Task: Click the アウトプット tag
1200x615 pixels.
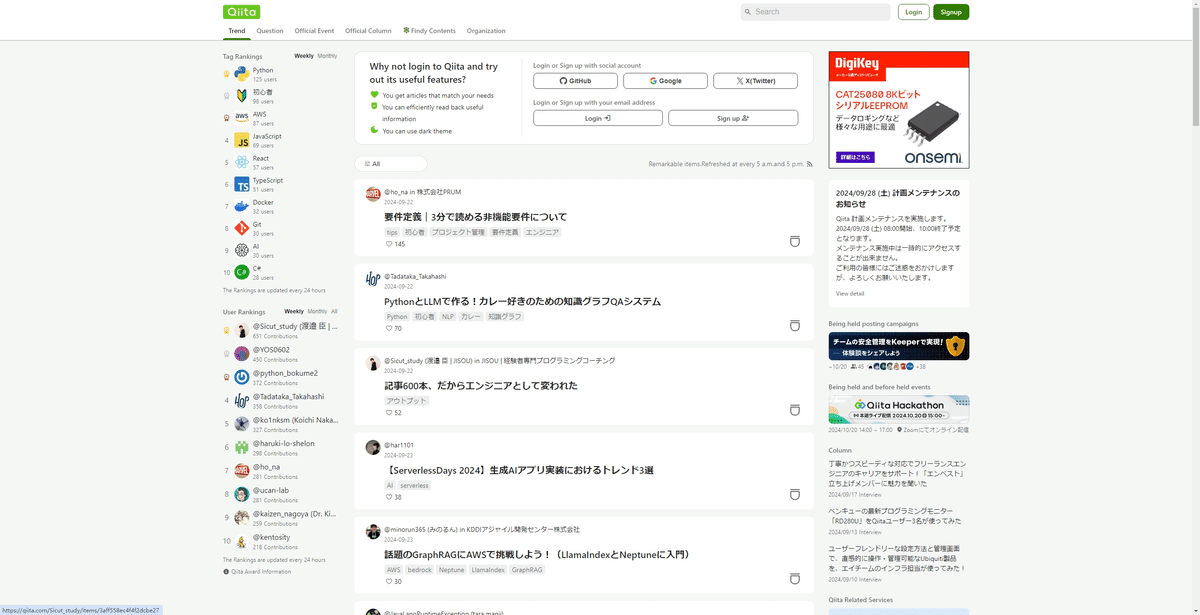Action: [407, 401]
